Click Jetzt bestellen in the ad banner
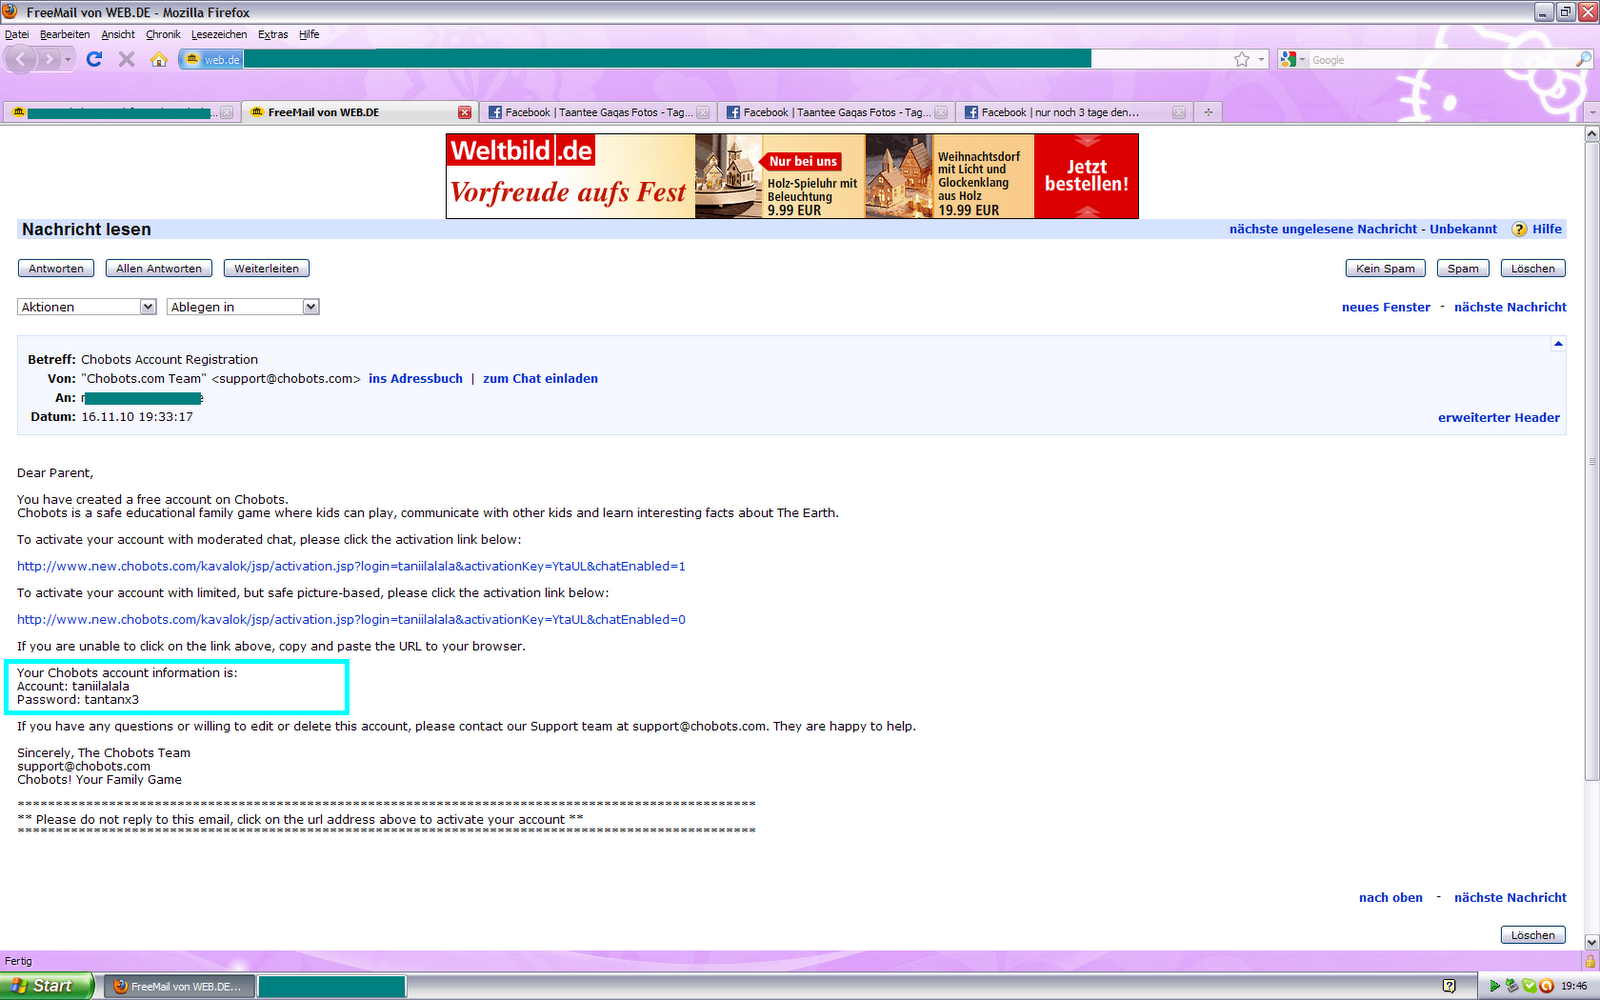This screenshot has width=1600, height=1000. (1087, 176)
